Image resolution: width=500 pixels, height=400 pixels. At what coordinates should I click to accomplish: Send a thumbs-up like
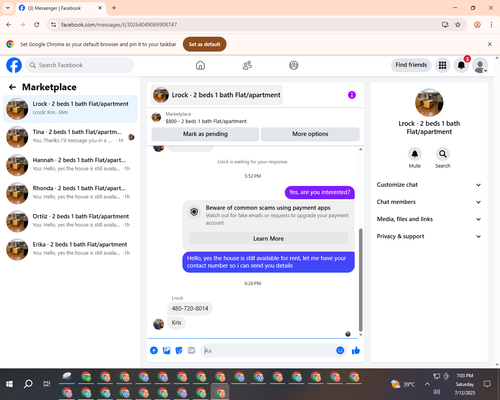[x=356, y=350]
